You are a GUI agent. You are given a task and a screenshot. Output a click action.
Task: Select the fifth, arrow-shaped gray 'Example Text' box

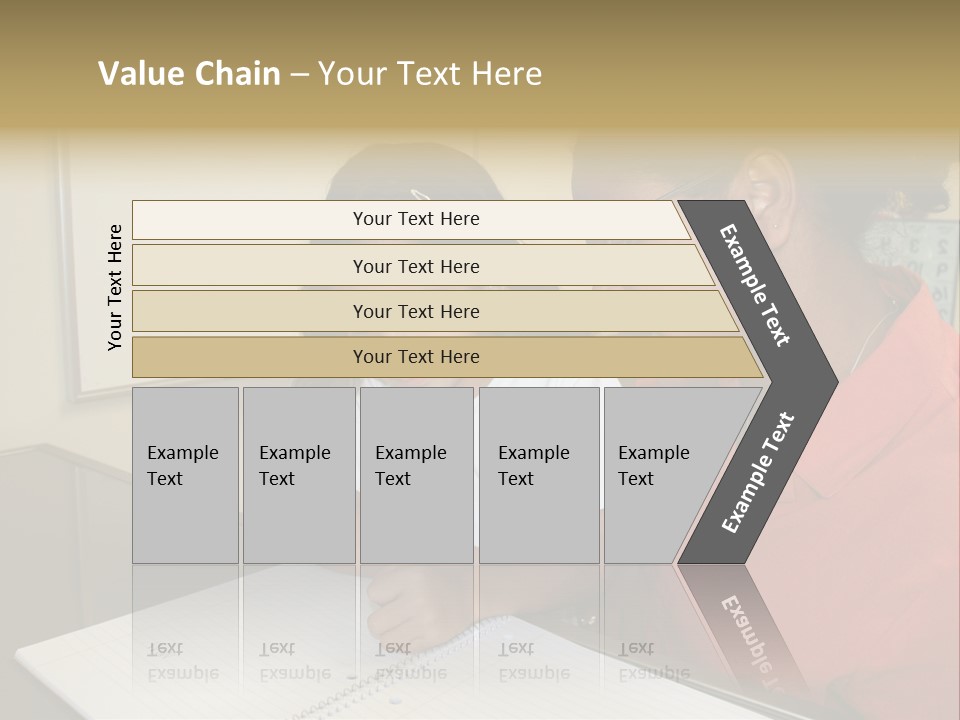pos(660,475)
